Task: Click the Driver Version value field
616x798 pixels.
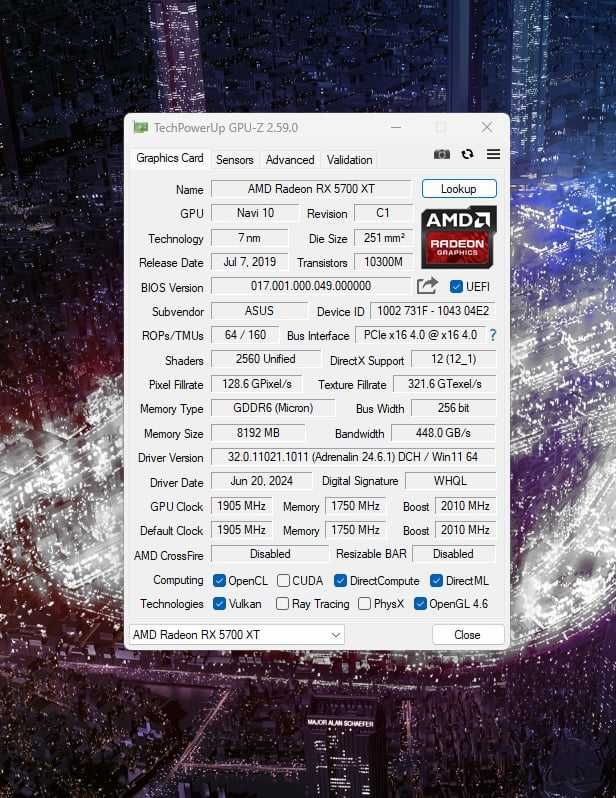Action: click(x=353, y=457)
